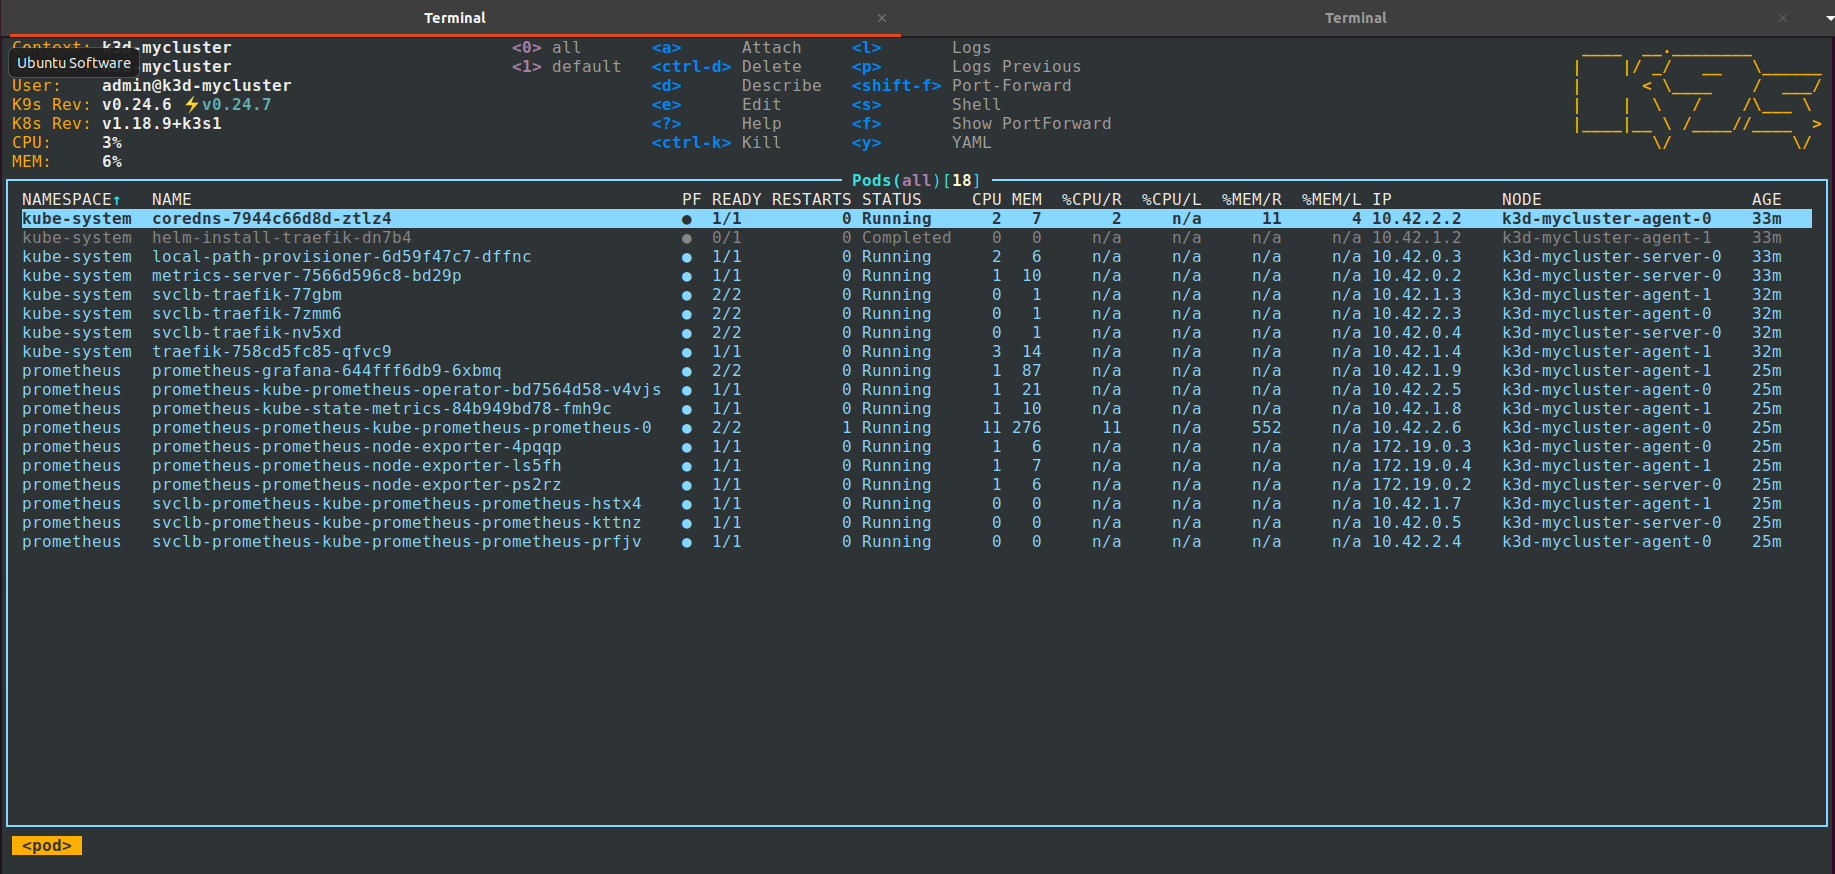This screenshot has height=874, width=1835.
Task: Click the <pod> breadcrumb at the bottom
Action: pyautogui.click(x=47, y=845)
